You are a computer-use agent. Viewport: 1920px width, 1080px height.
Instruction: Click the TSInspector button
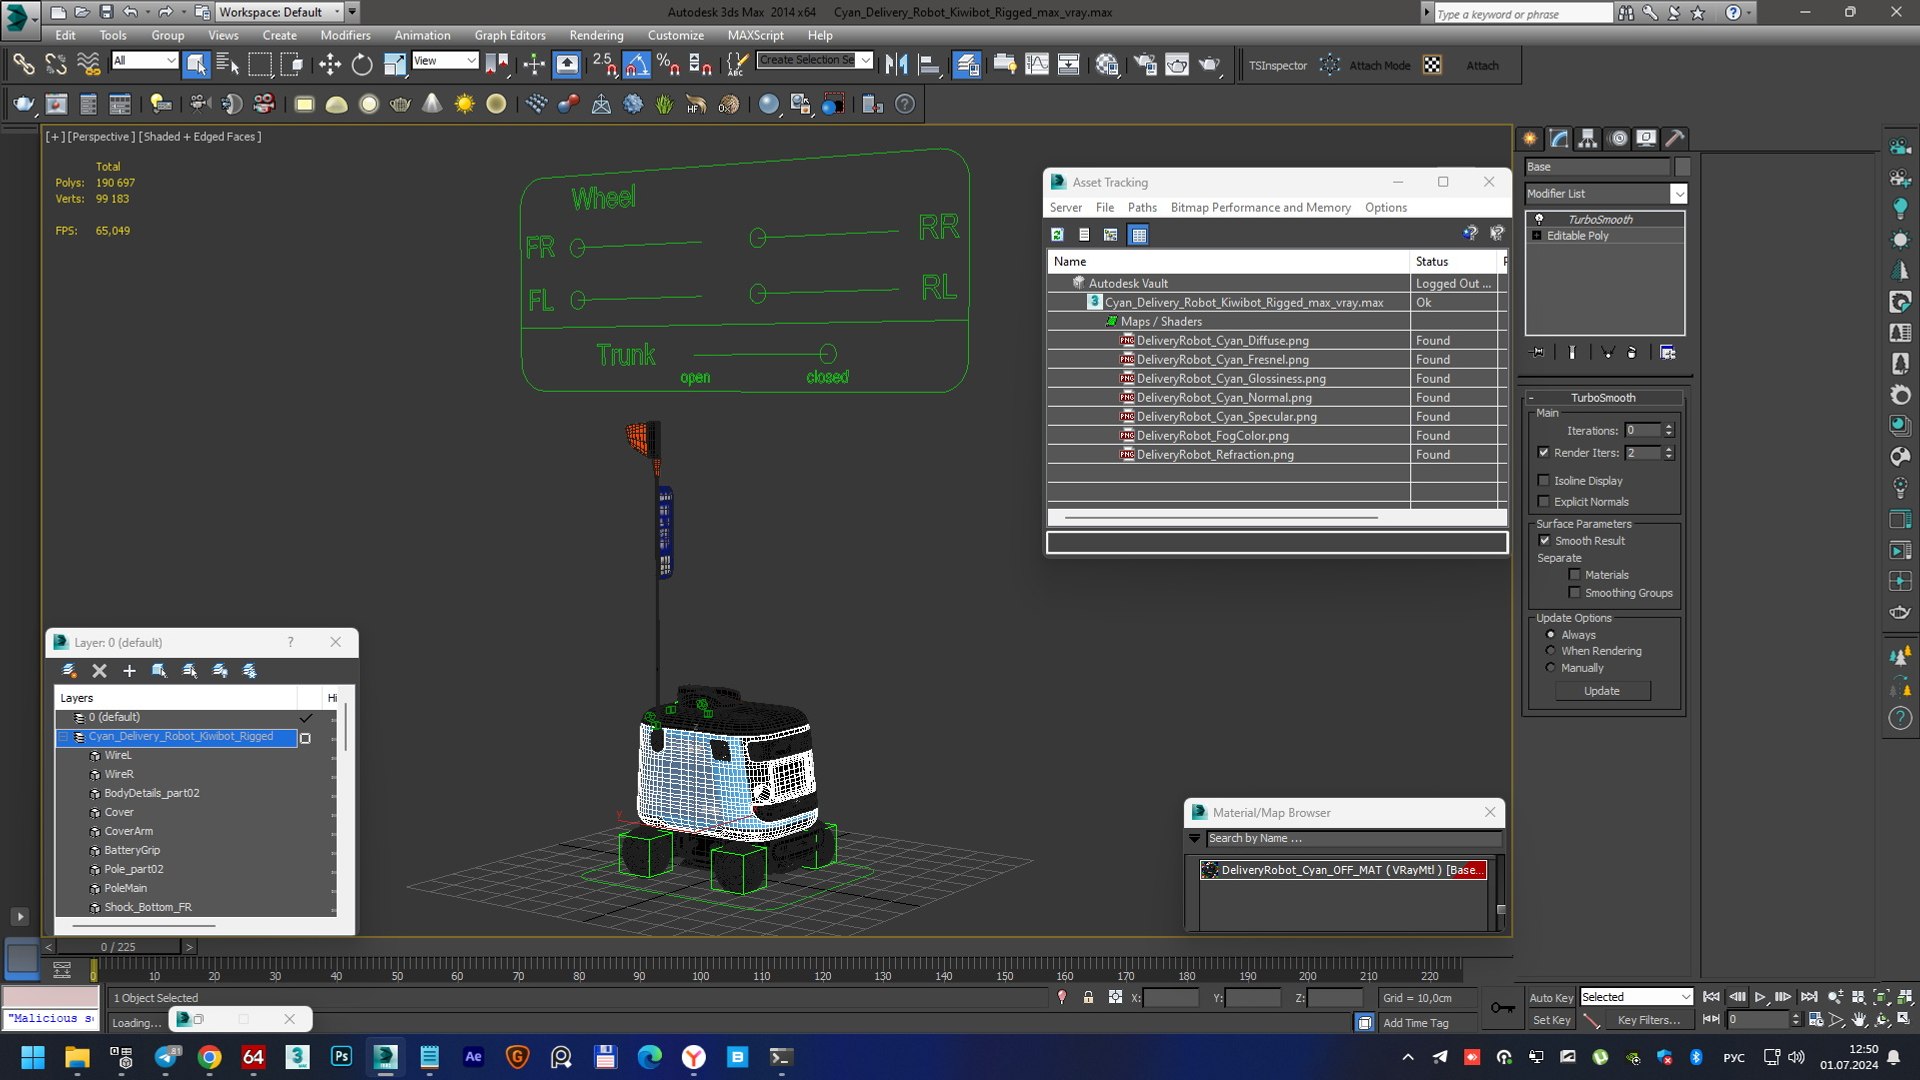[x=1277, y=66]
